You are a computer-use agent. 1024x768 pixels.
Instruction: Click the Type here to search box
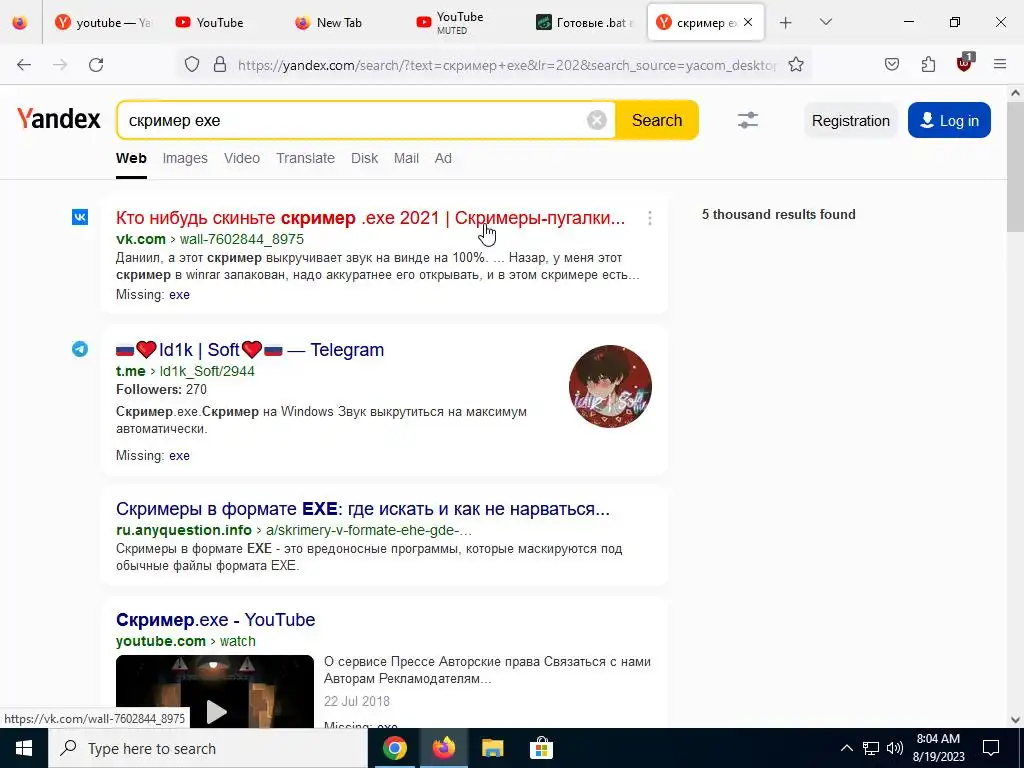tap(208, 748)
